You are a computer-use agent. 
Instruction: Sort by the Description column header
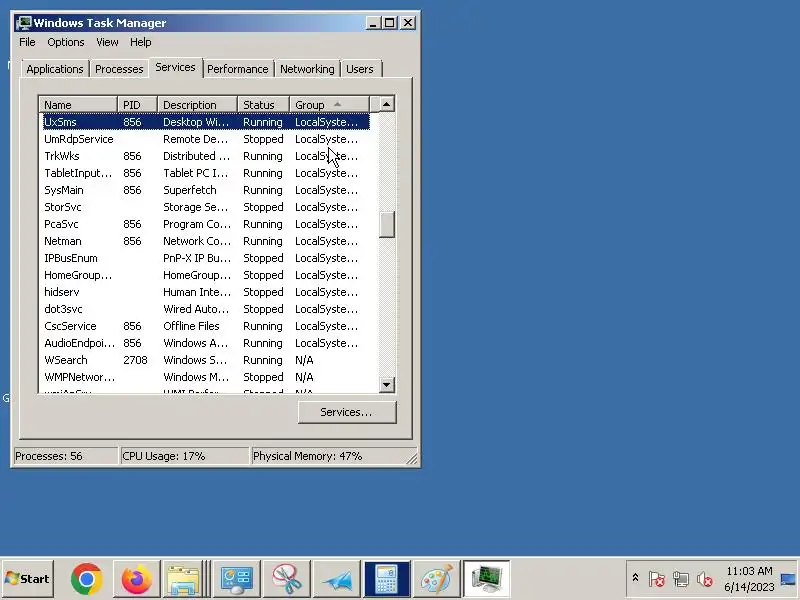[197, 105]
